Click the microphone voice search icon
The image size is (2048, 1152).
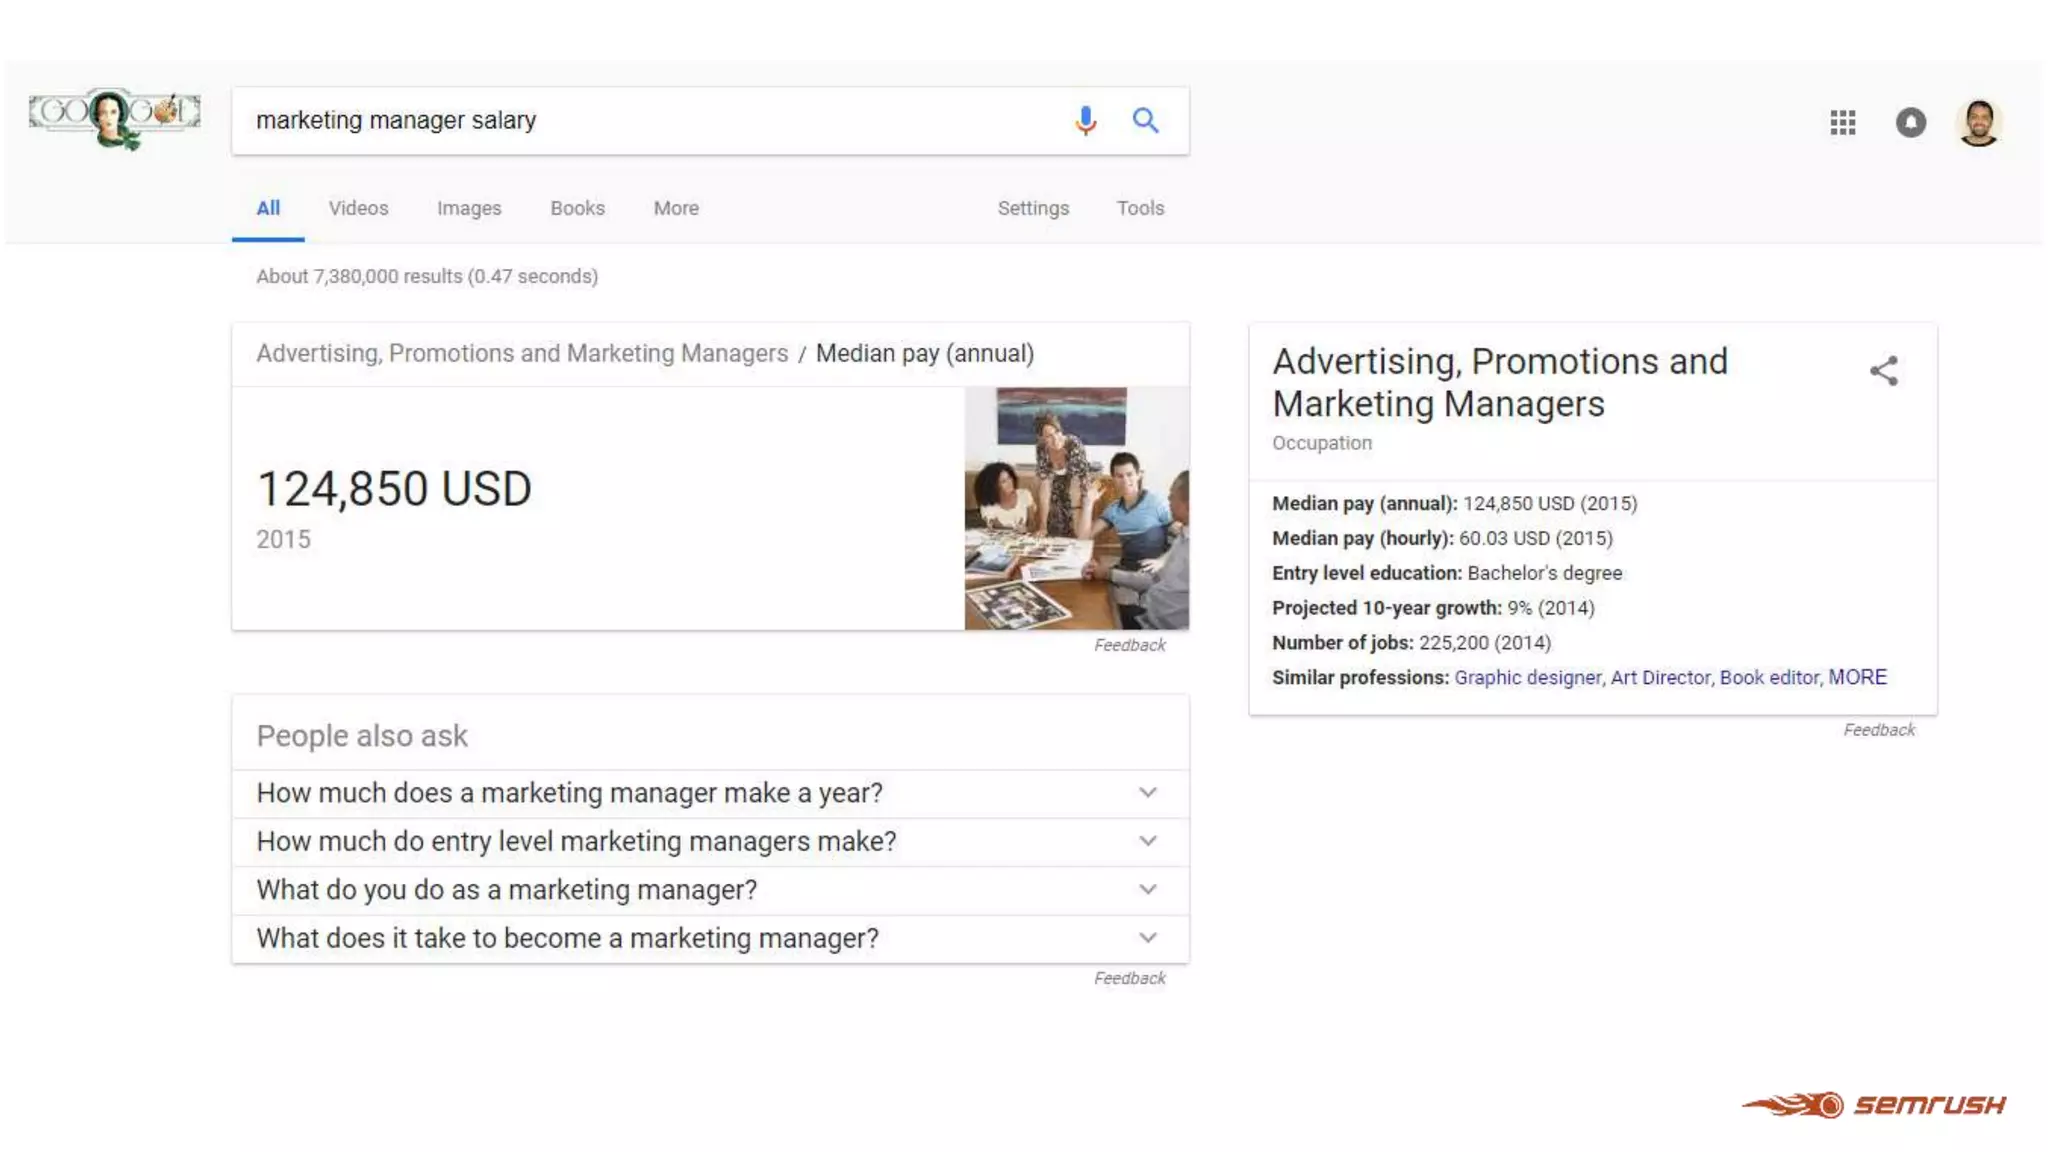(x=1085, y=121)
